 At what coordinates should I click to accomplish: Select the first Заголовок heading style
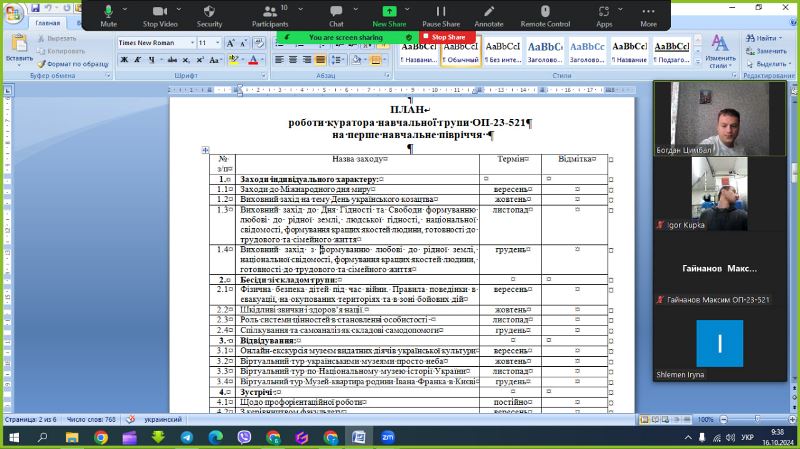tap(545, 52)
